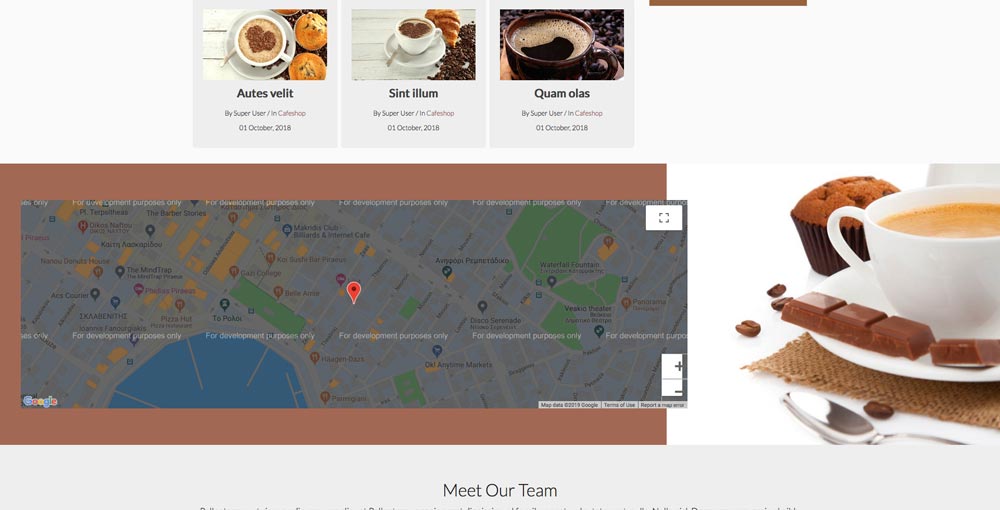Viewport: 1000px width, 510px height.
Task: Click the red location pin on map
Action: (353, 292)
